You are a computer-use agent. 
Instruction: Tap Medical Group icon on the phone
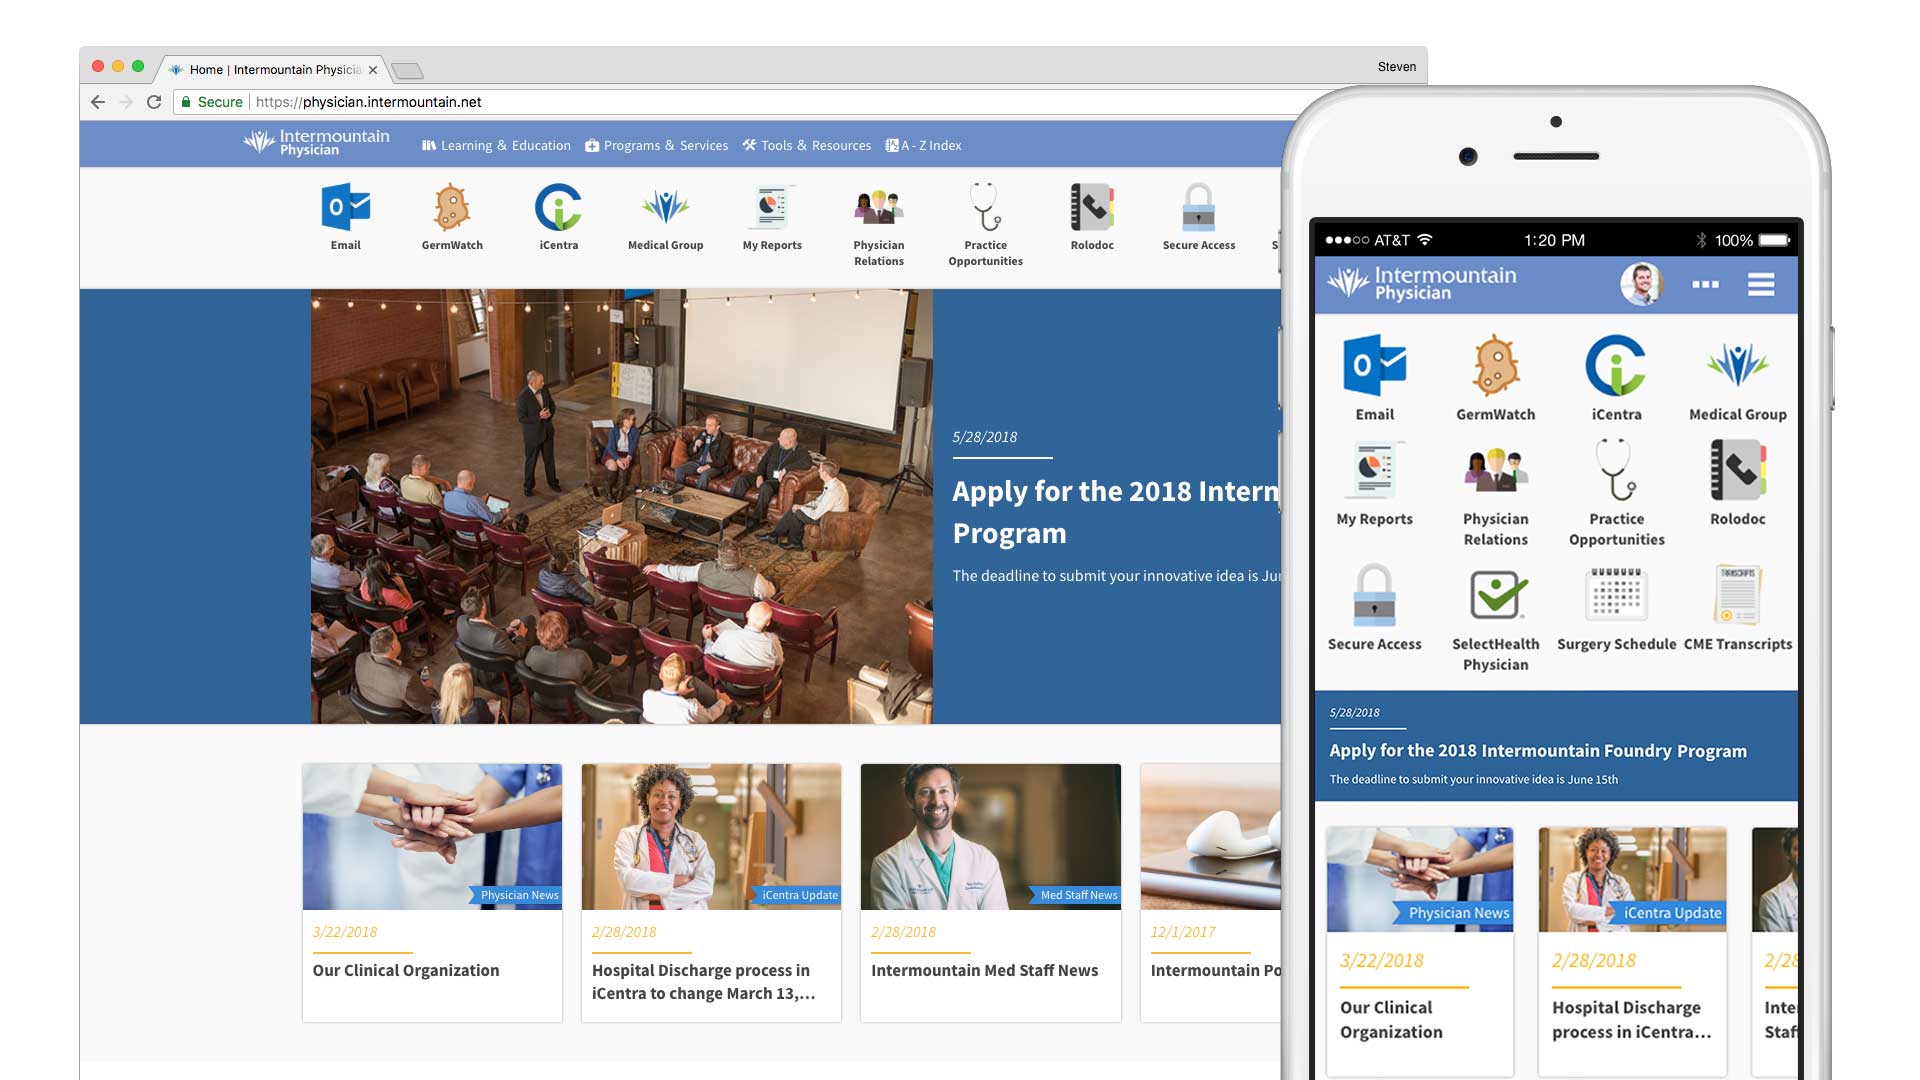1738,366
